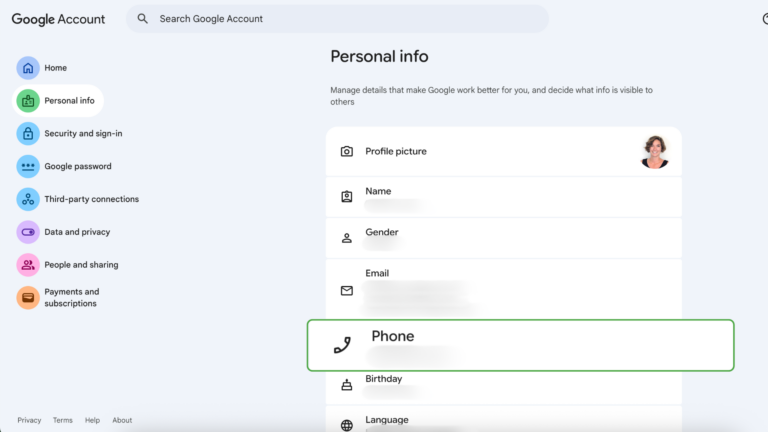Image resolution: width=768 pixels, height=432 pixels.
Task: Click the globe icon beside Language
Action: [347, 425]
